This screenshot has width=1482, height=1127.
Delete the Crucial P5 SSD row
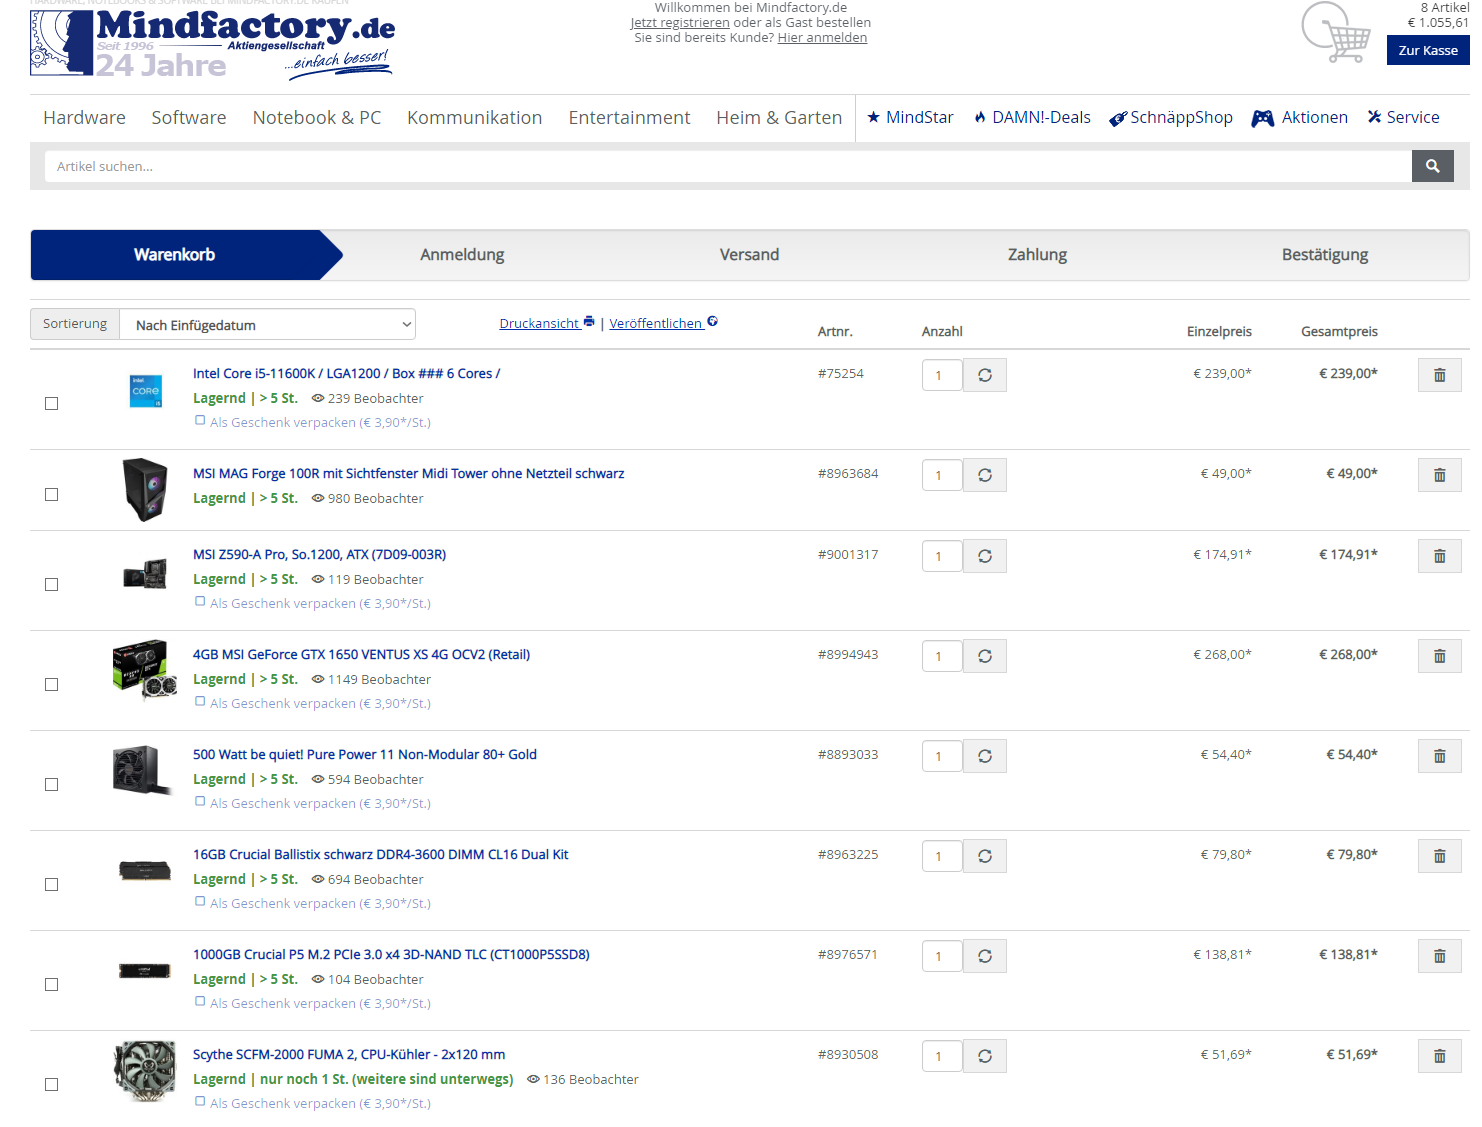1439,956
